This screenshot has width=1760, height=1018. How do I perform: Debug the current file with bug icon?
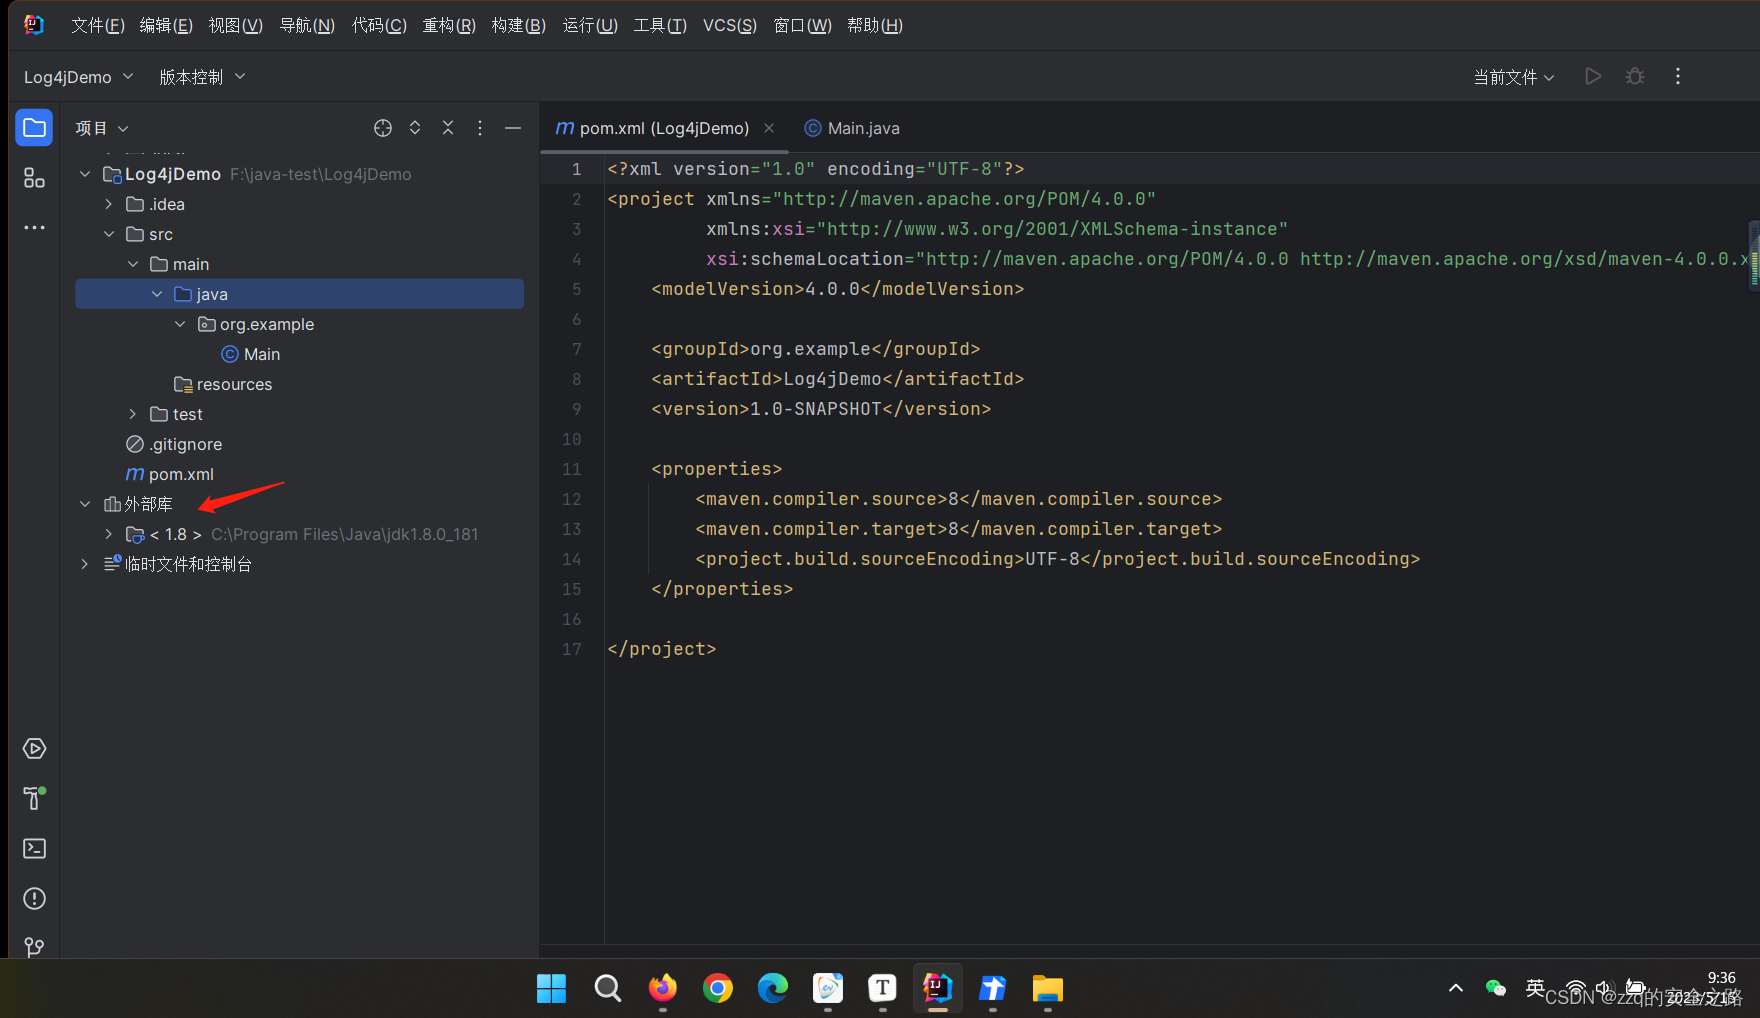[1635, 76]
